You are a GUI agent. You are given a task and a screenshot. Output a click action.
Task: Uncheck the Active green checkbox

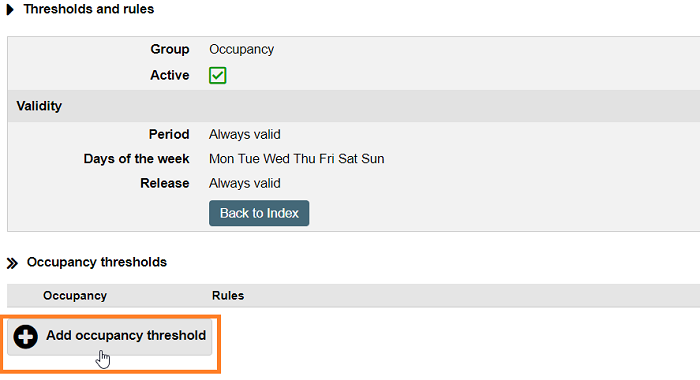(x=217, y=75)
